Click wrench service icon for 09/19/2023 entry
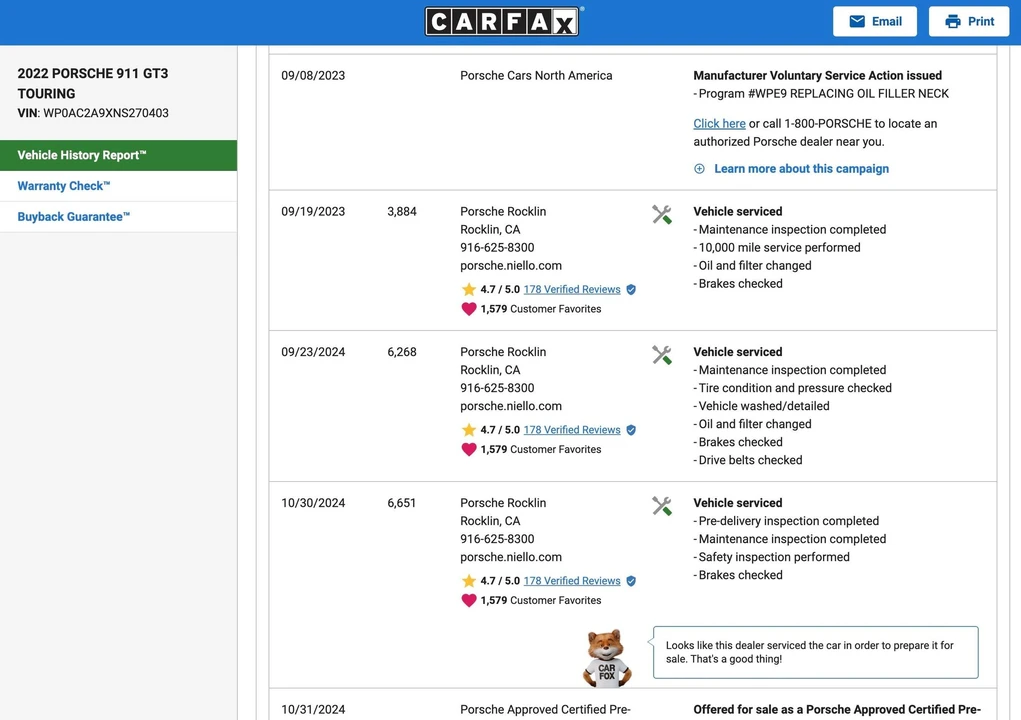This screenshot has height=720, width=1021. [x=662, y=214]
